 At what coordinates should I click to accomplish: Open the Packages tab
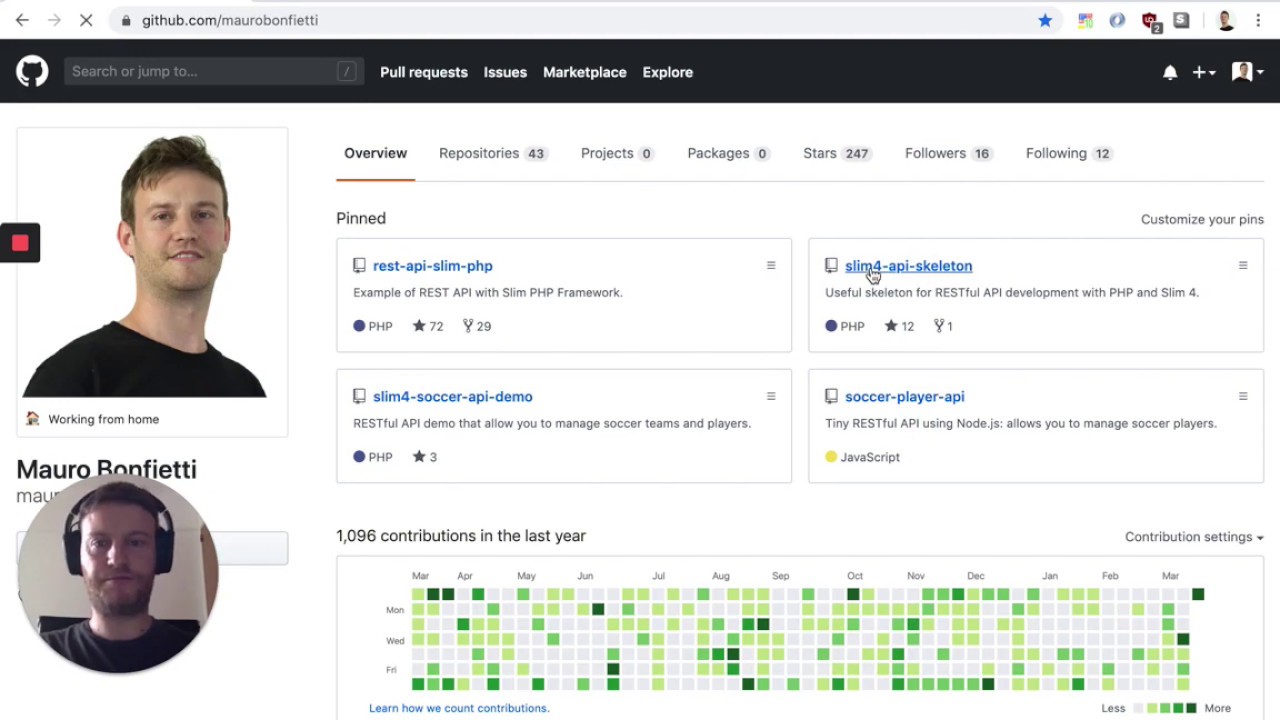point(728,153)
